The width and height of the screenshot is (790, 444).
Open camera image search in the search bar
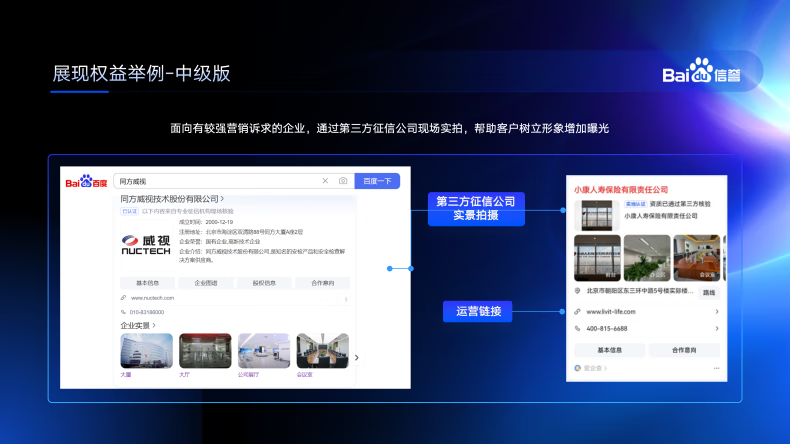click(342, 181)
